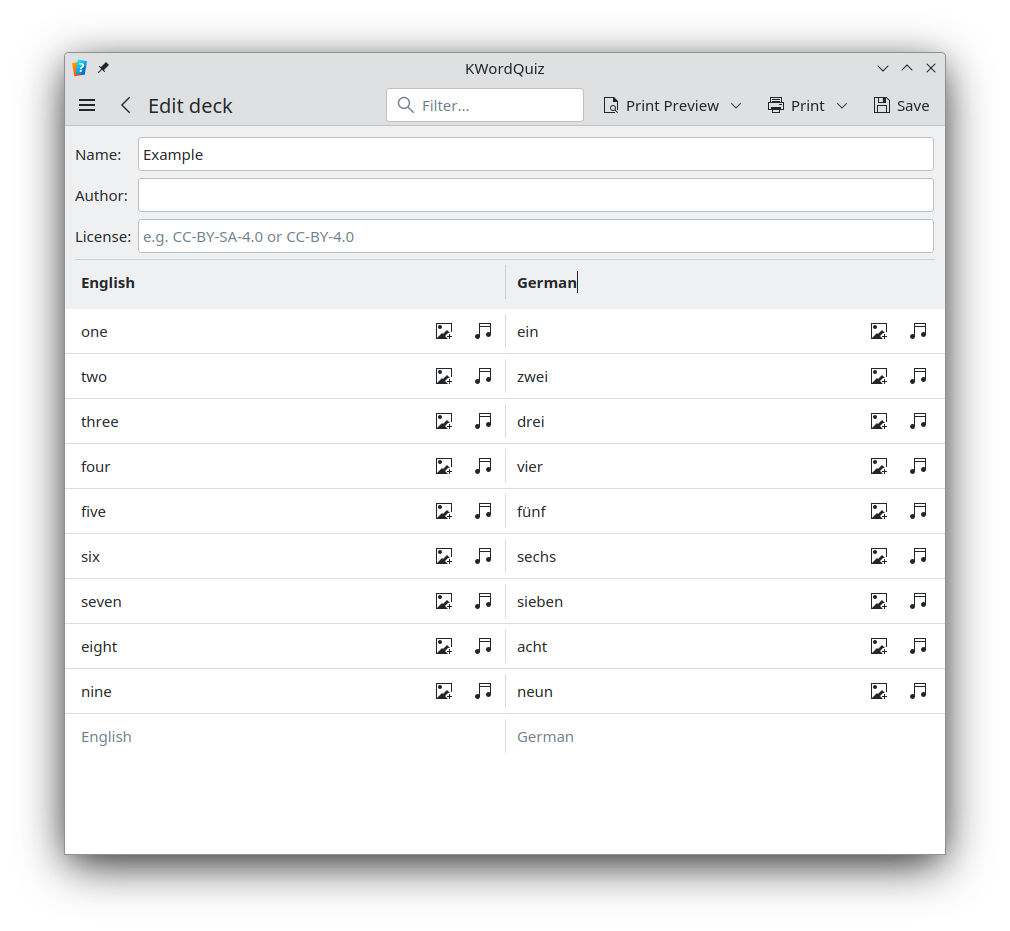The image size is (1010, 931).
Task: Click inside the Filter search field
Action: pyautogui.click(x=484, y=105)
